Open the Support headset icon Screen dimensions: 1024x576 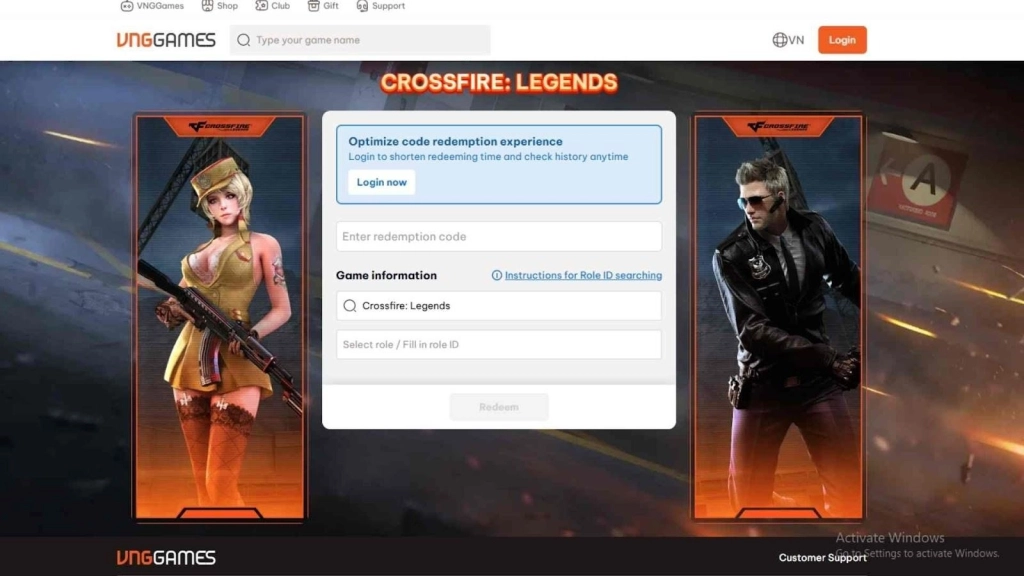pyautogui.click(x=362, y=5)
